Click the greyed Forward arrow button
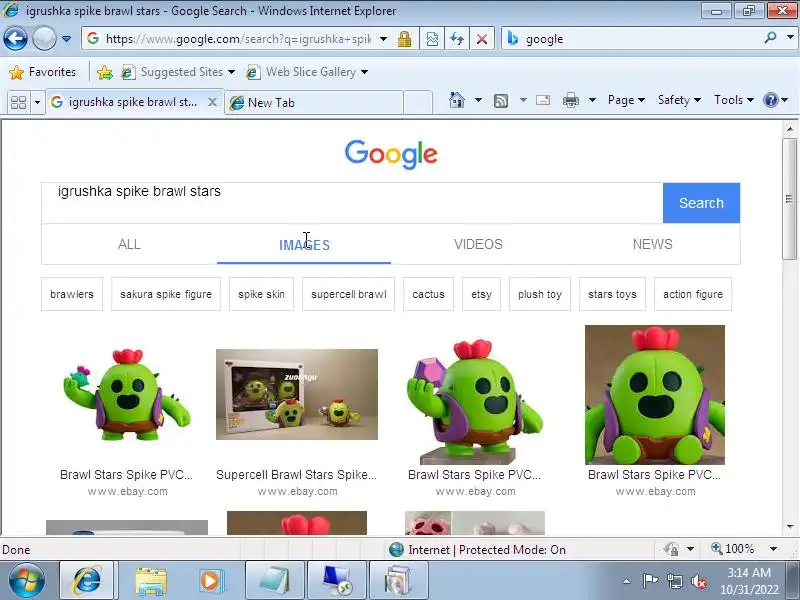Image resolution: width=800 pixels, height=600 pixels. [44, 39]
